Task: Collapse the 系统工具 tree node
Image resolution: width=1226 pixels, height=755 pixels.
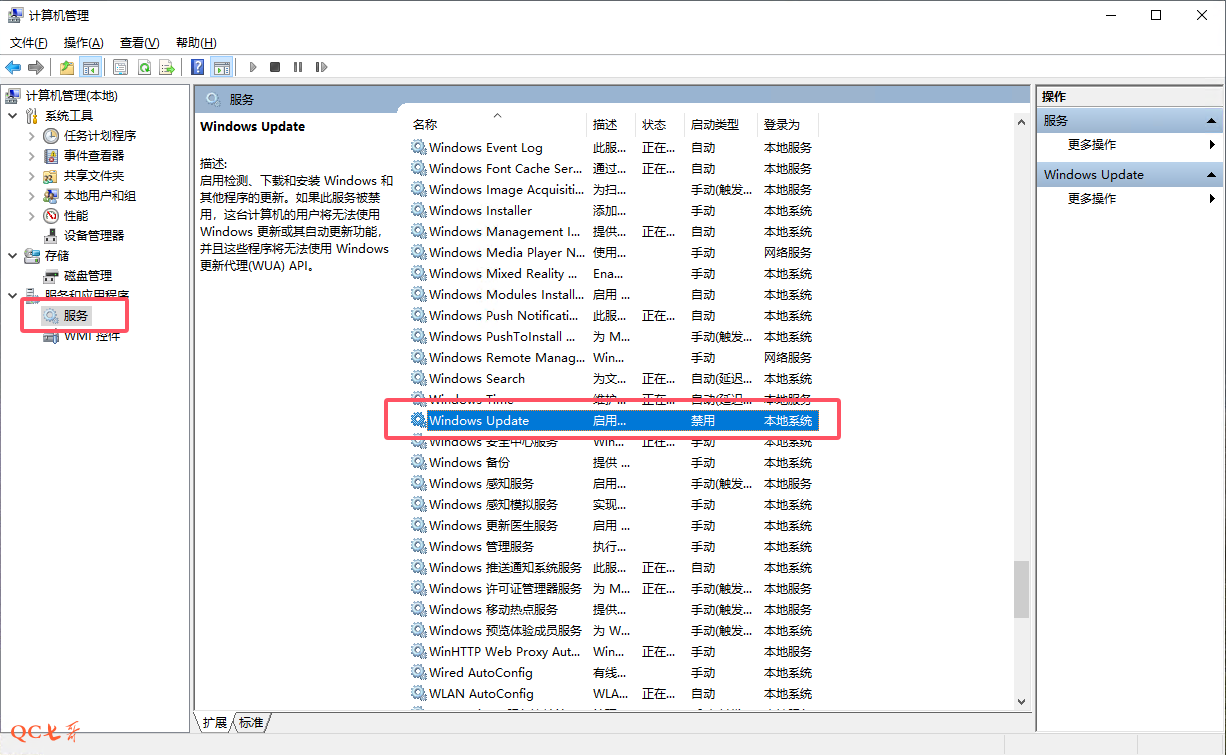Action: 12,116
